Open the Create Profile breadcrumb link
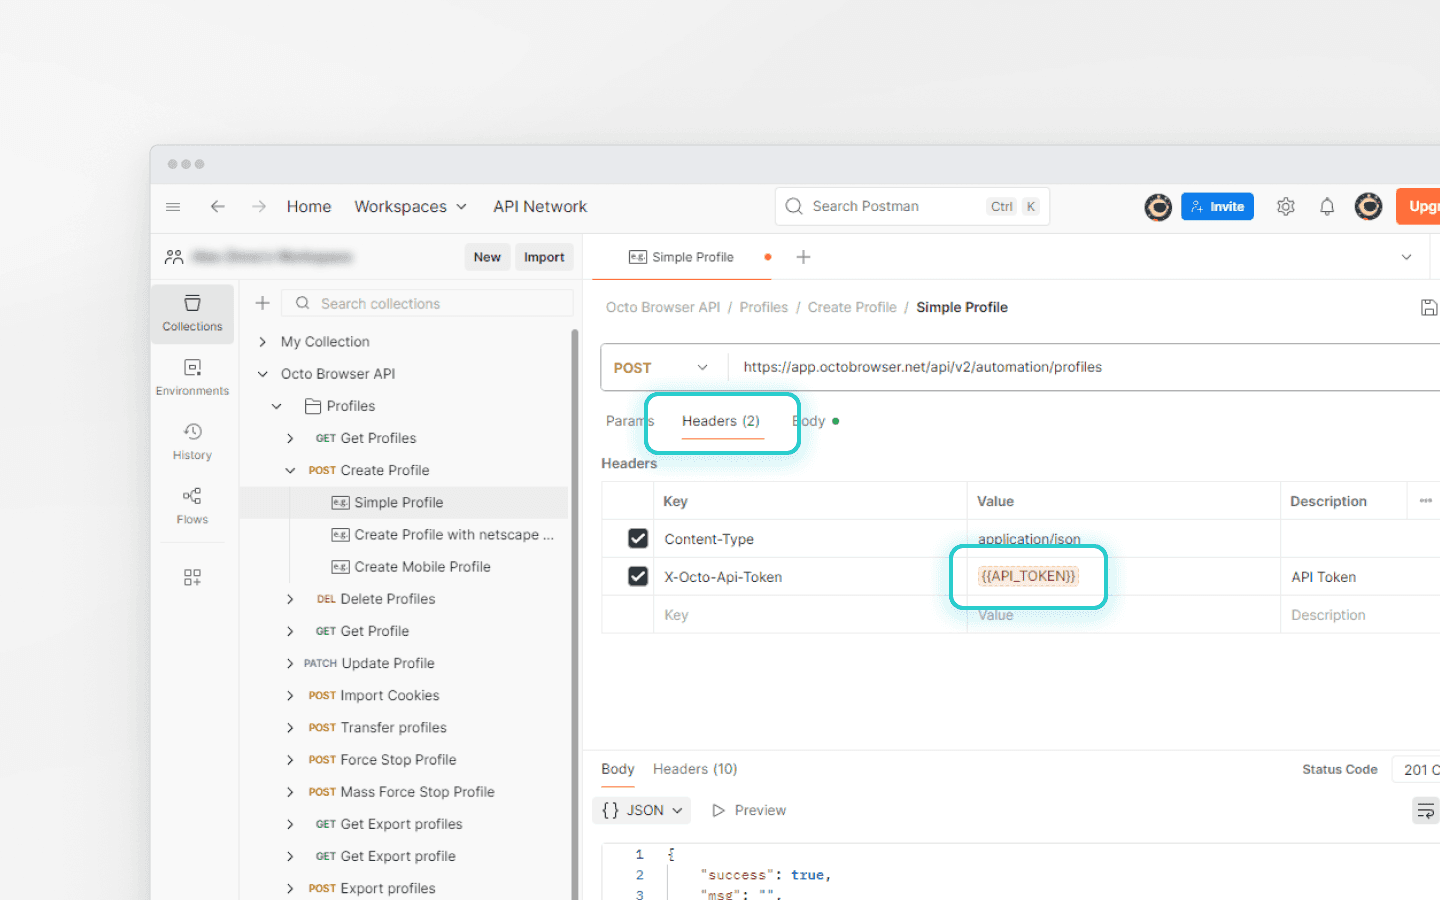The image size is (1440, 900). point(852,307)
